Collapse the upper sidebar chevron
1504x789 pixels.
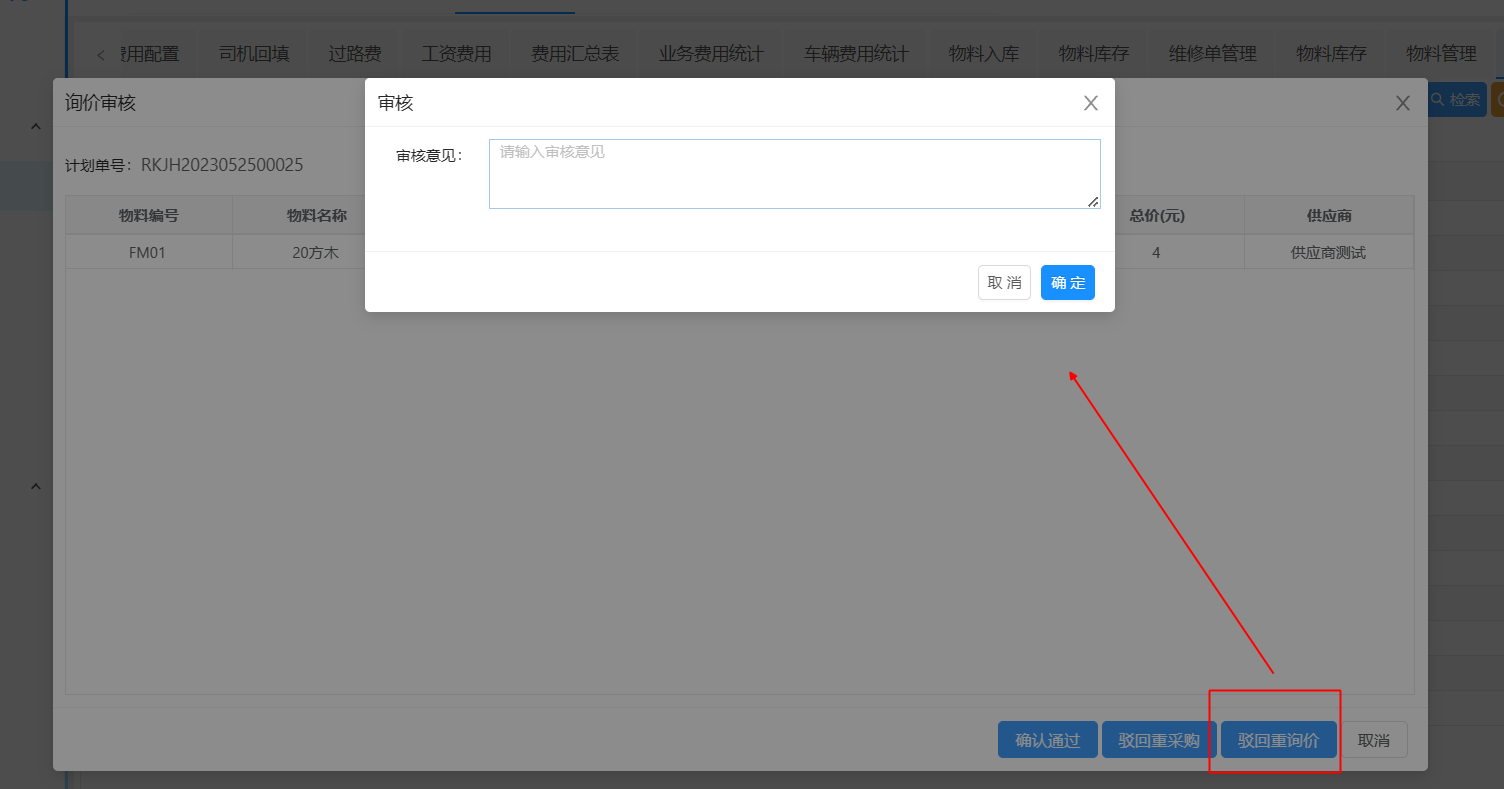[35, 127]
